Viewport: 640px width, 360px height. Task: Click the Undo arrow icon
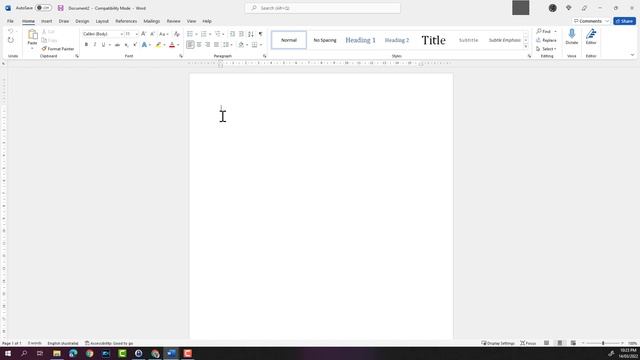point(11,31)
